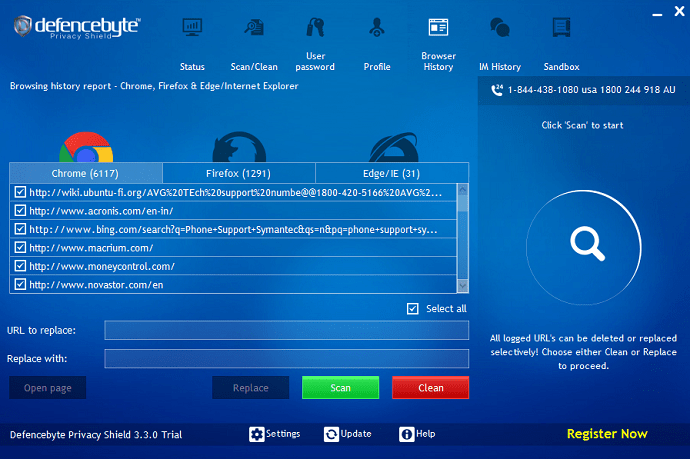
Task: Open the Profile person icon
Action: pos(377,27)
